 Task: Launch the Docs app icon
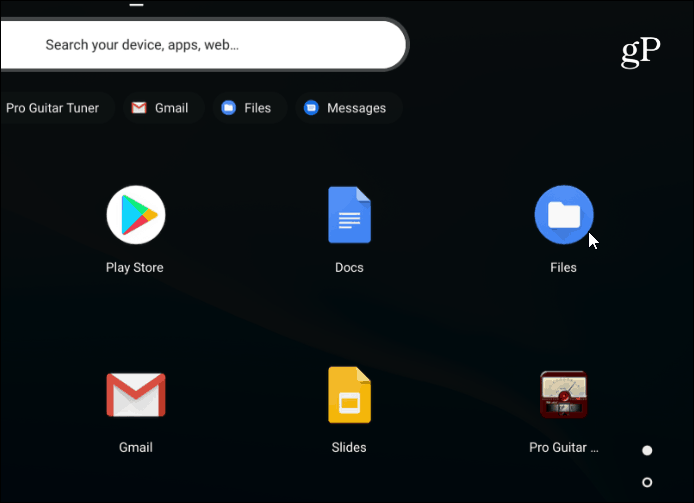click(x=349, y=215)
